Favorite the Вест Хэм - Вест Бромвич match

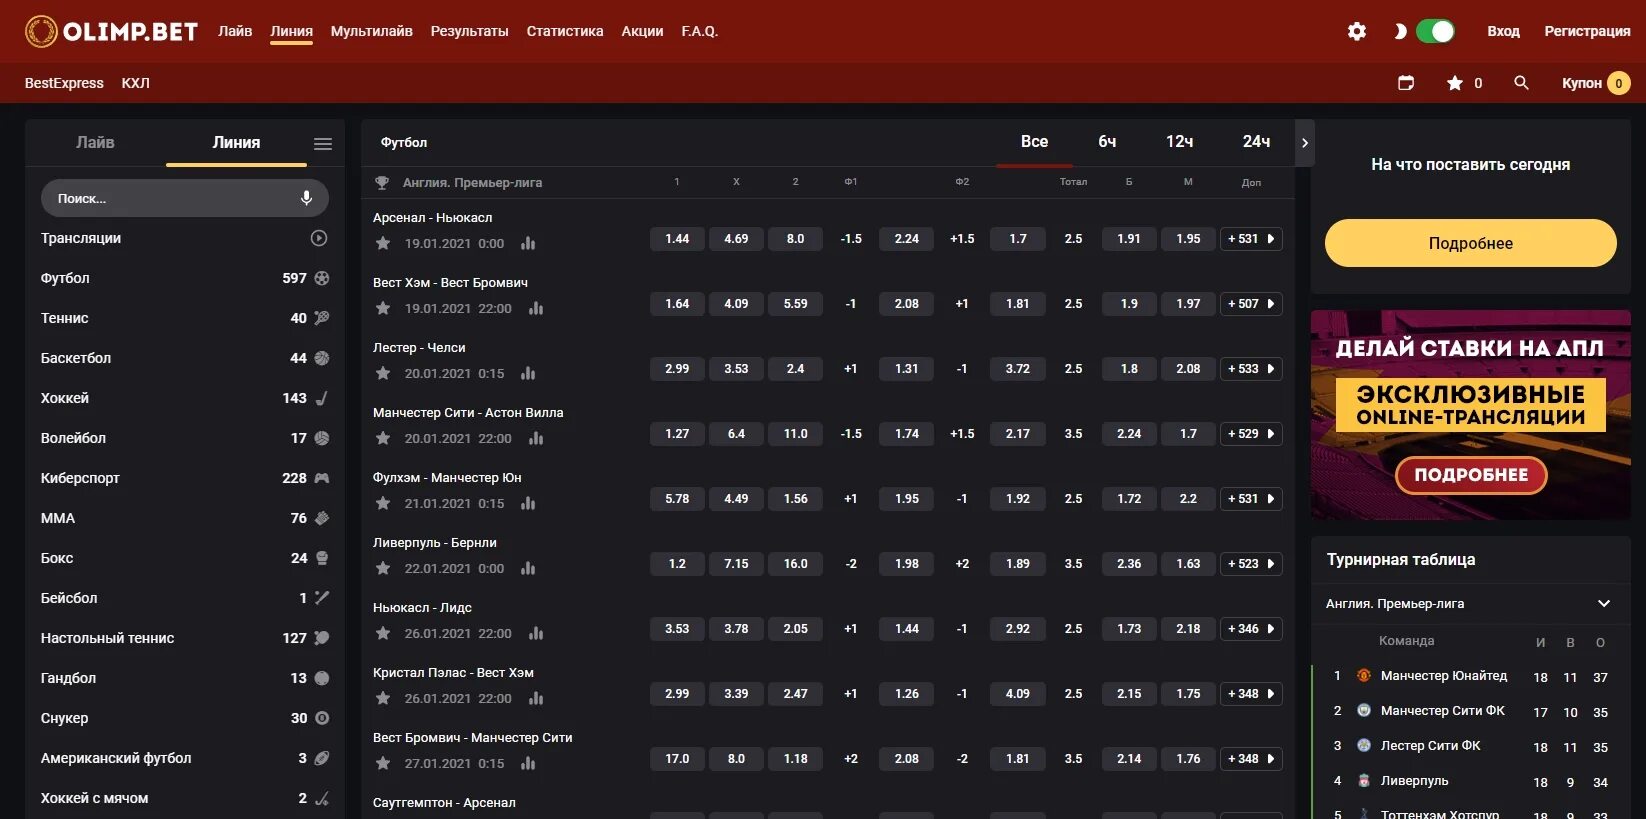click(382, 308)
